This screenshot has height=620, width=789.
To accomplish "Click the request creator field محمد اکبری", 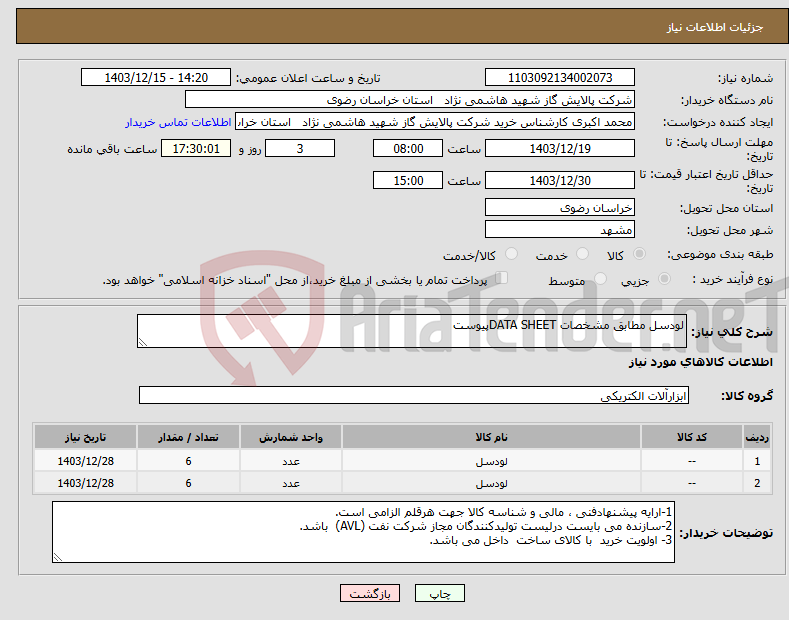I will (435, 122).
